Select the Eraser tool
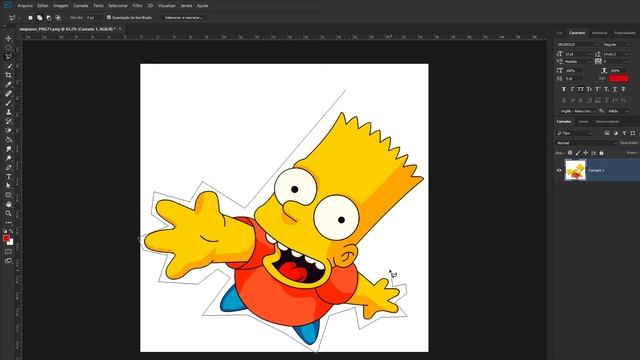The image size is (640, 360). point(8,131)
